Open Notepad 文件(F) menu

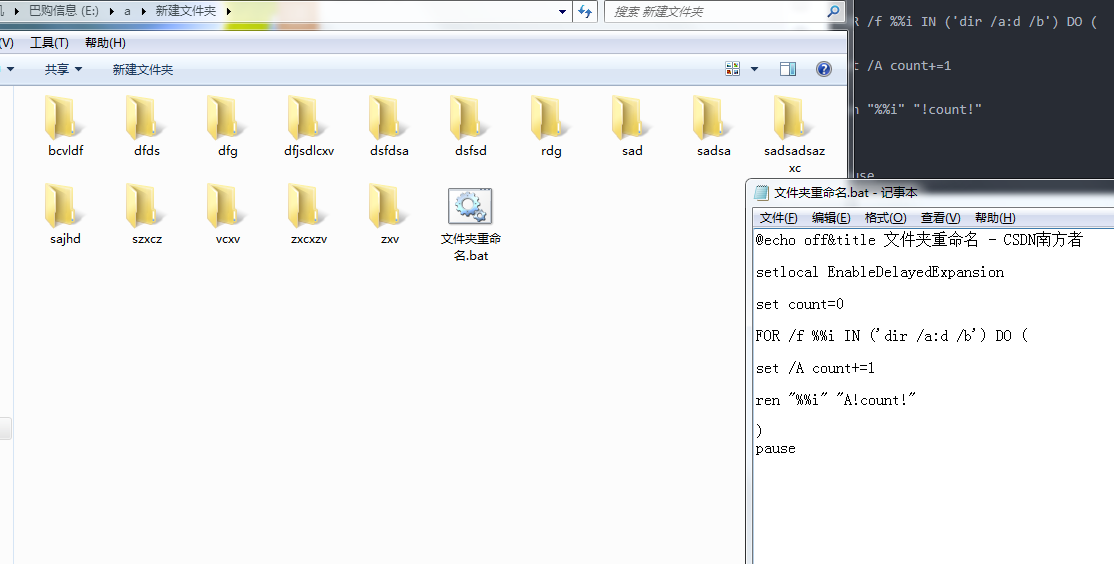pos(779,218)
